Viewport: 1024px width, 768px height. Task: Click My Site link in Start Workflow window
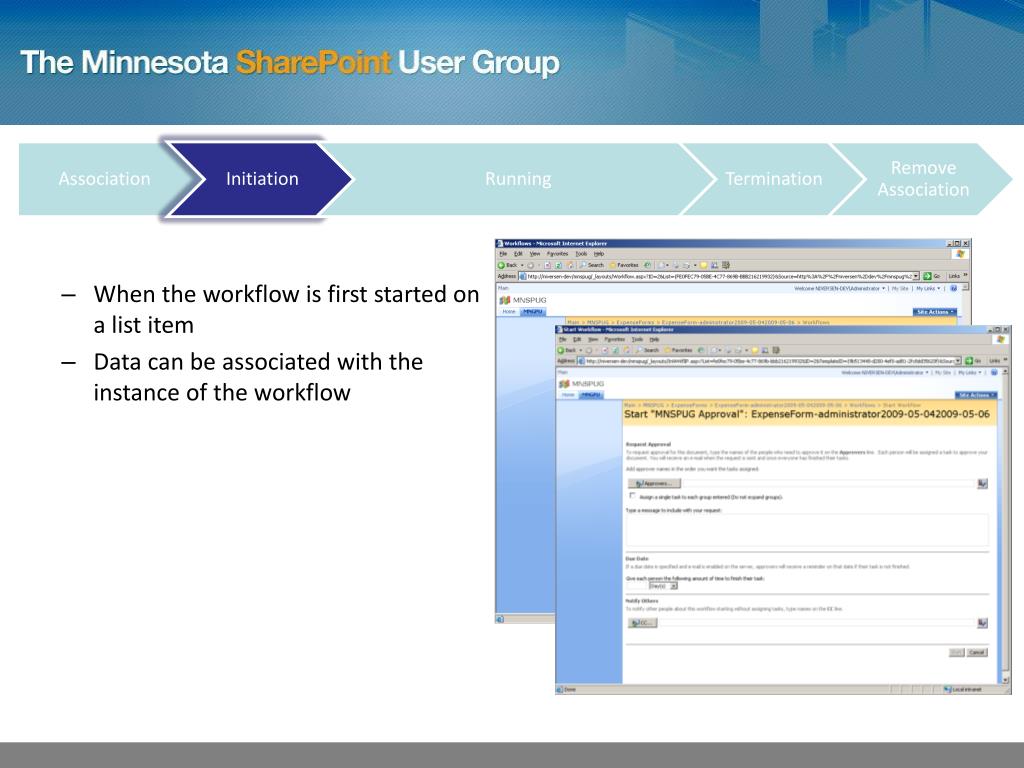click(942, 373)
